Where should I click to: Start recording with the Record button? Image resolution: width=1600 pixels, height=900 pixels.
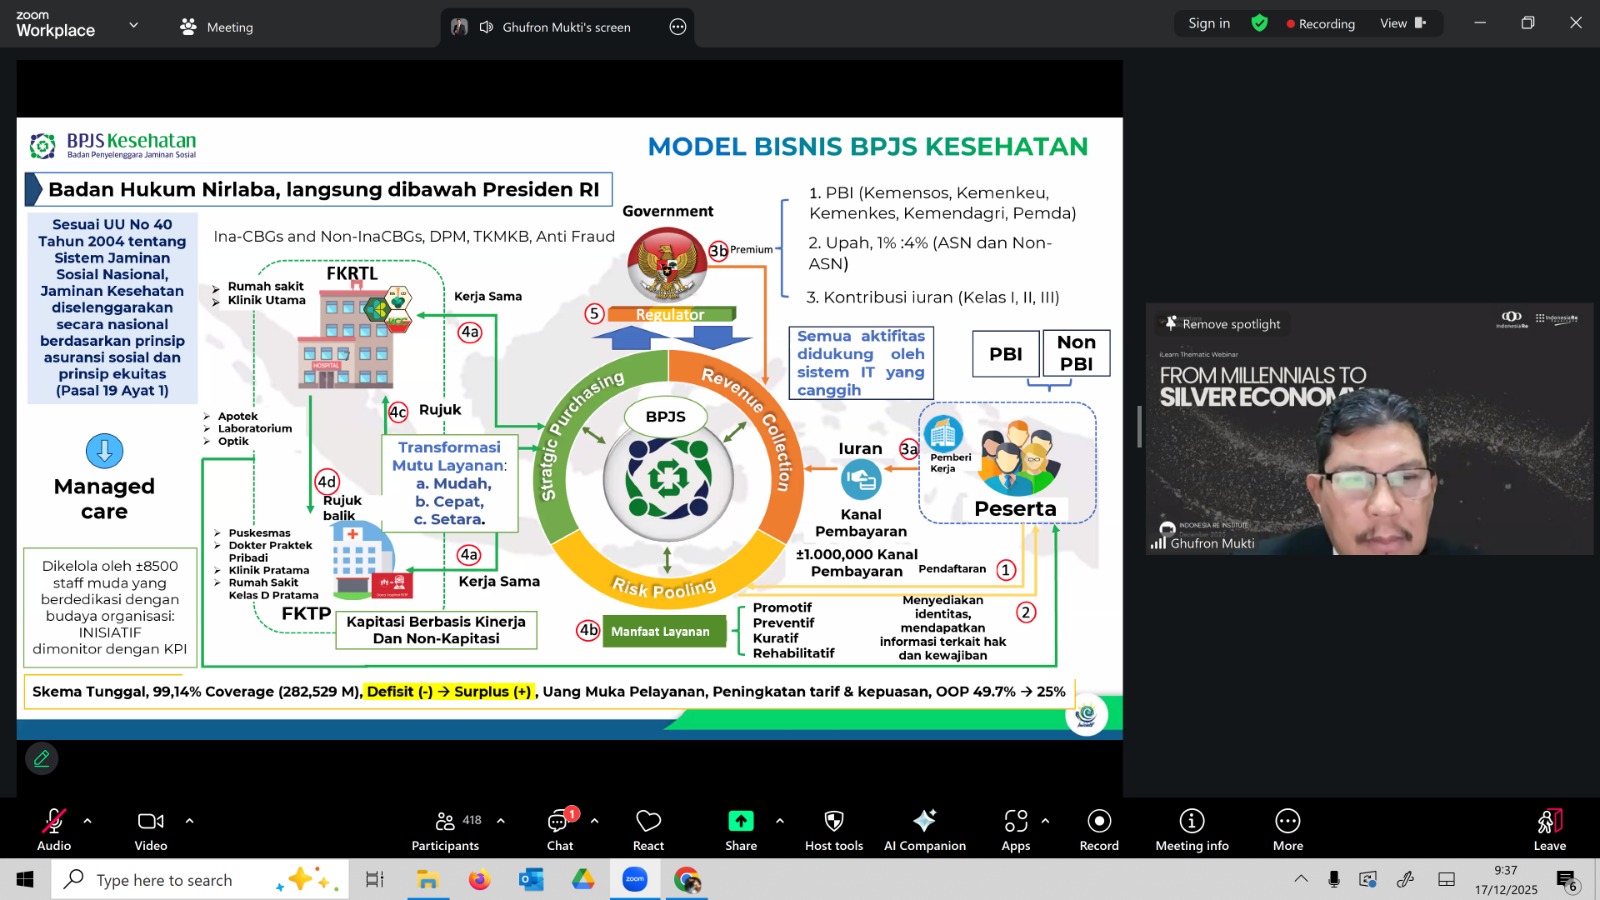[1099, 829]
